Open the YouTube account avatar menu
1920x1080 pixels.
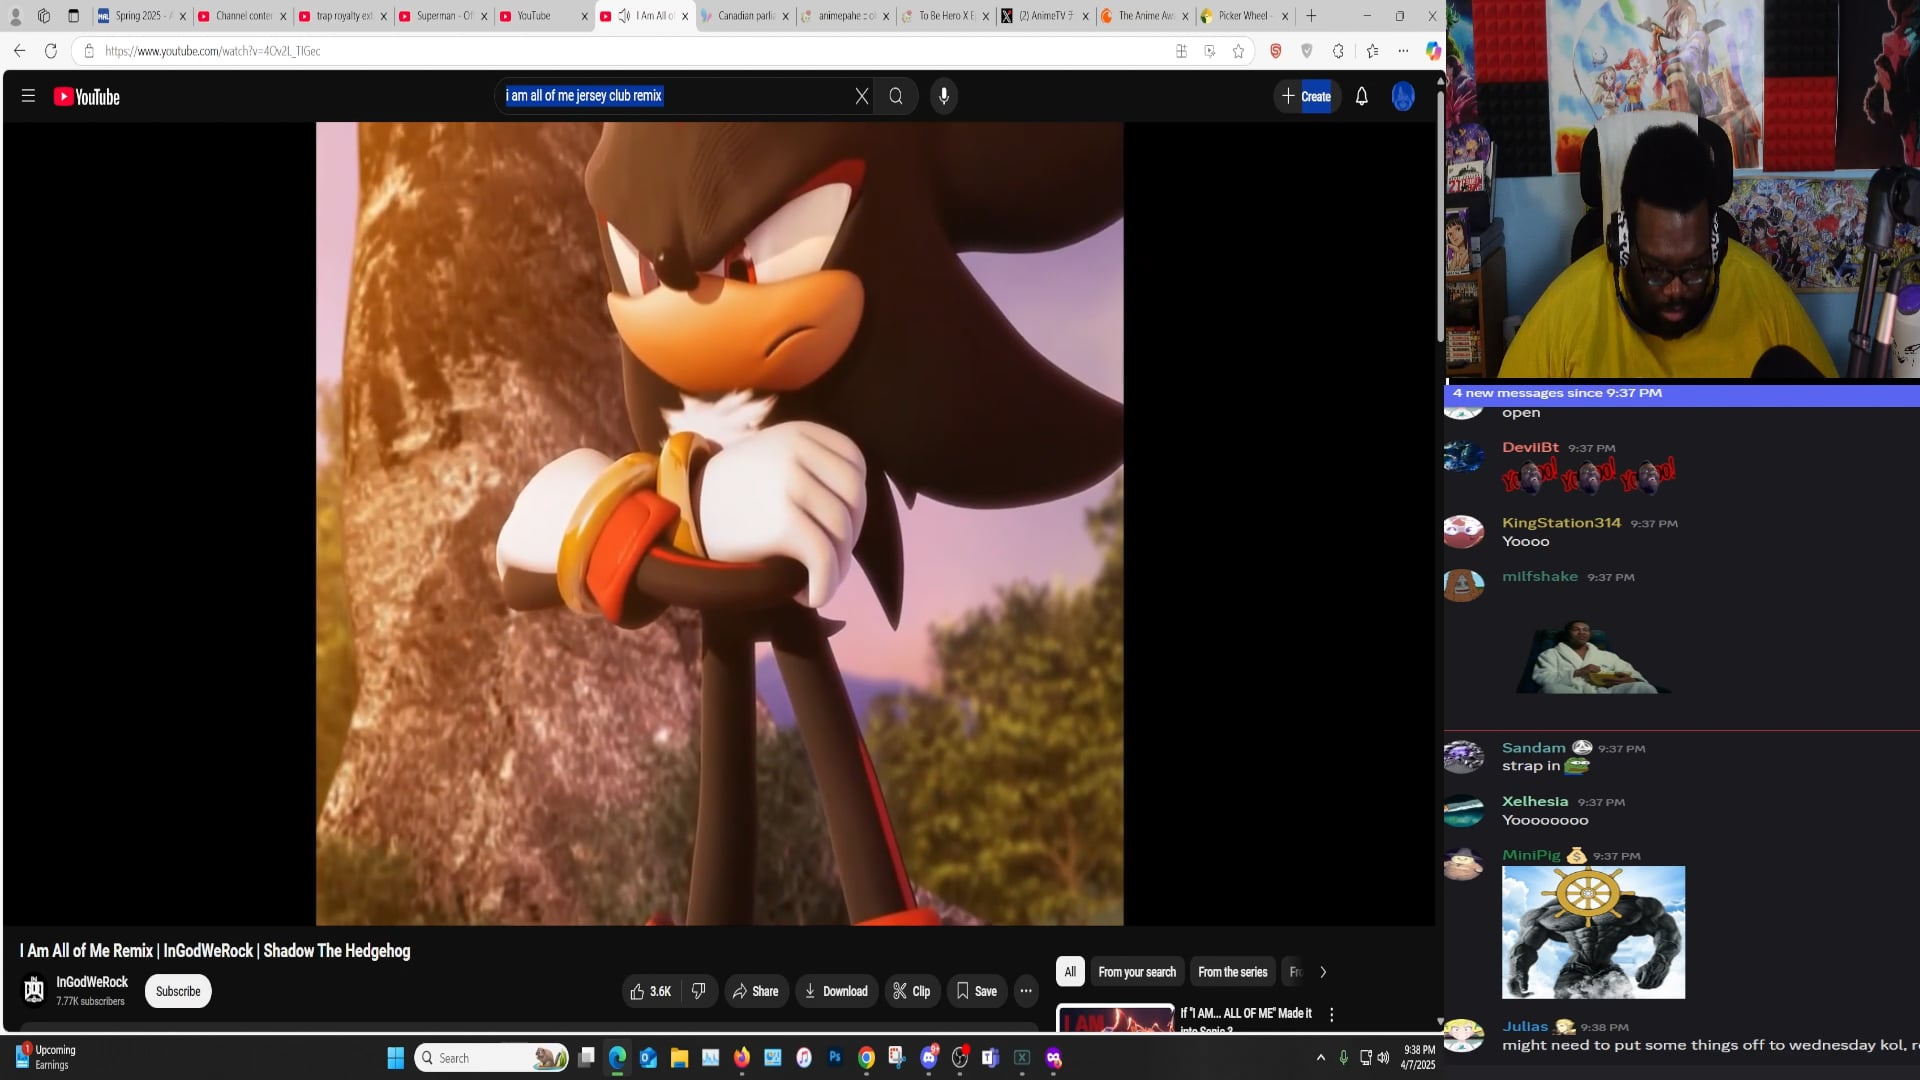1403,96
